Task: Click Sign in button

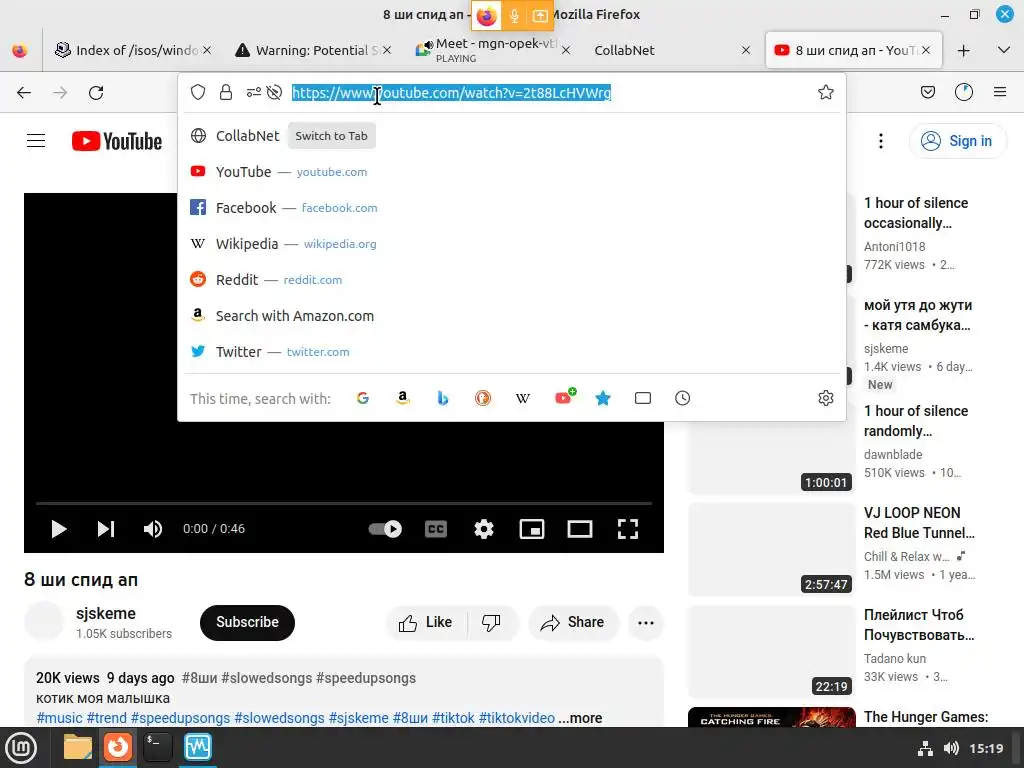Action: pos(957,141)
